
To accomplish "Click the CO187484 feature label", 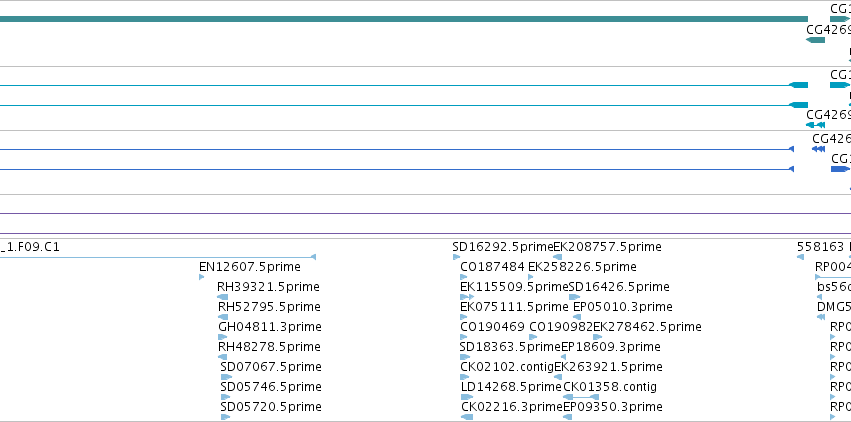I will coord(492,266).
